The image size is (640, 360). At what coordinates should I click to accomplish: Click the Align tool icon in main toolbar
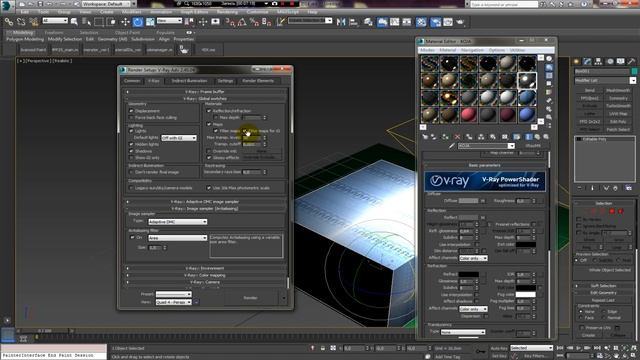pos(353,22)
